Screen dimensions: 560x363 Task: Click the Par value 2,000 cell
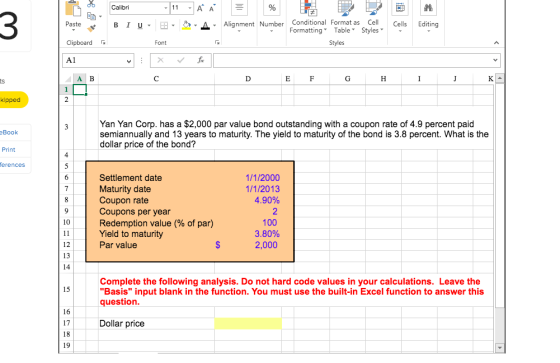[x=266, y=245]
